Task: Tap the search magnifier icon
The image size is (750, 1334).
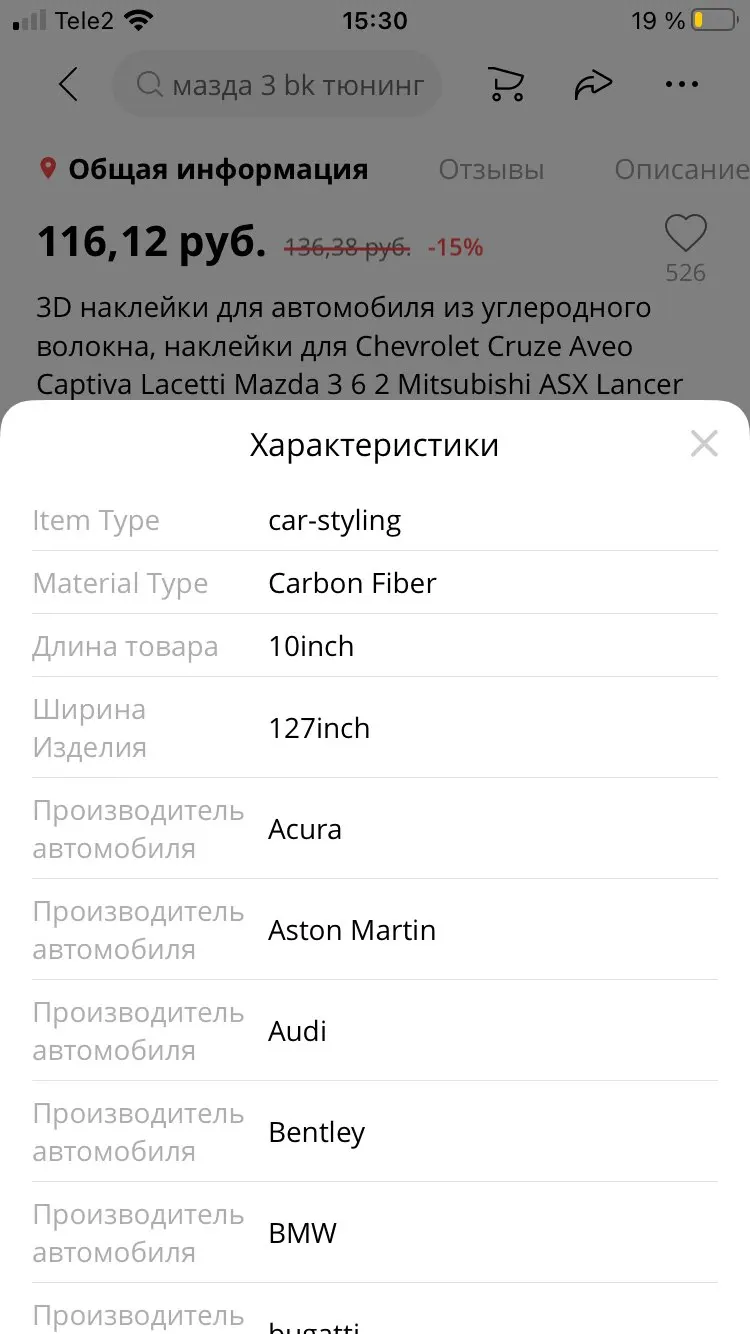Action: click(x=149, y=86)
